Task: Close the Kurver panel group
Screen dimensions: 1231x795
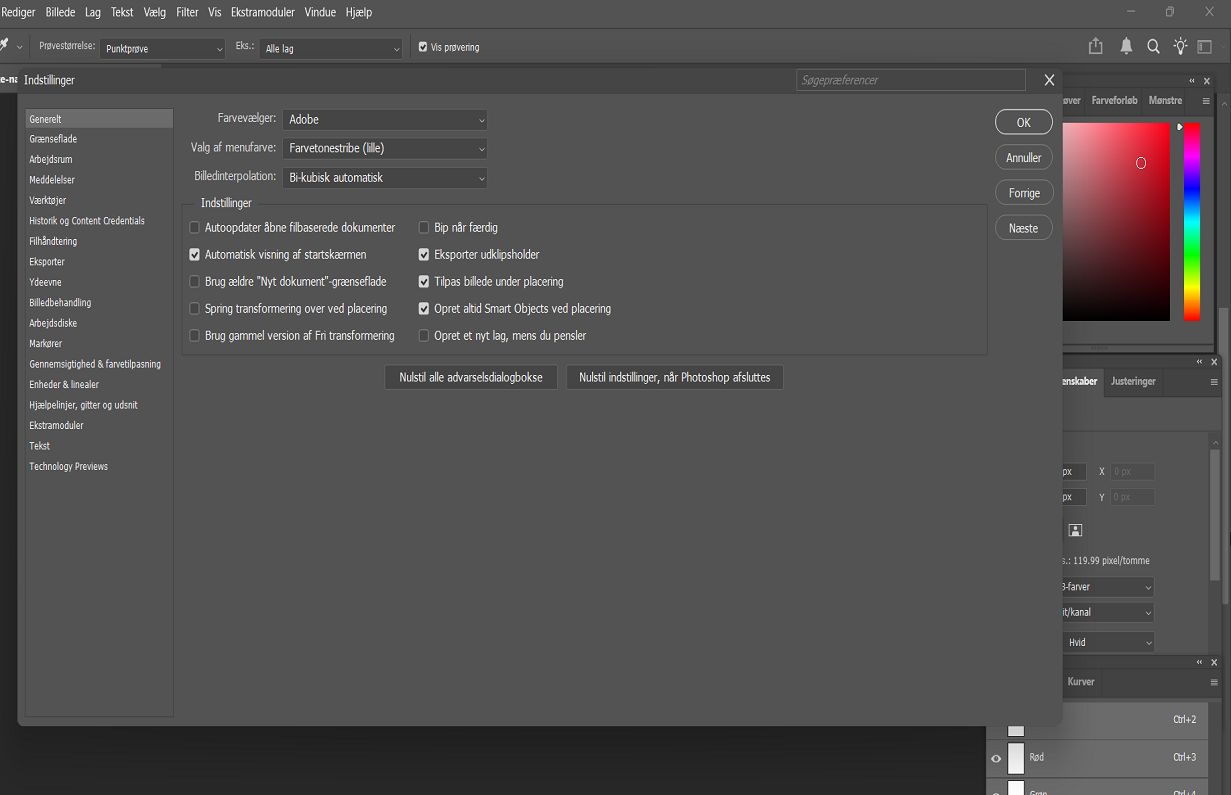Action: (1215, 662)
